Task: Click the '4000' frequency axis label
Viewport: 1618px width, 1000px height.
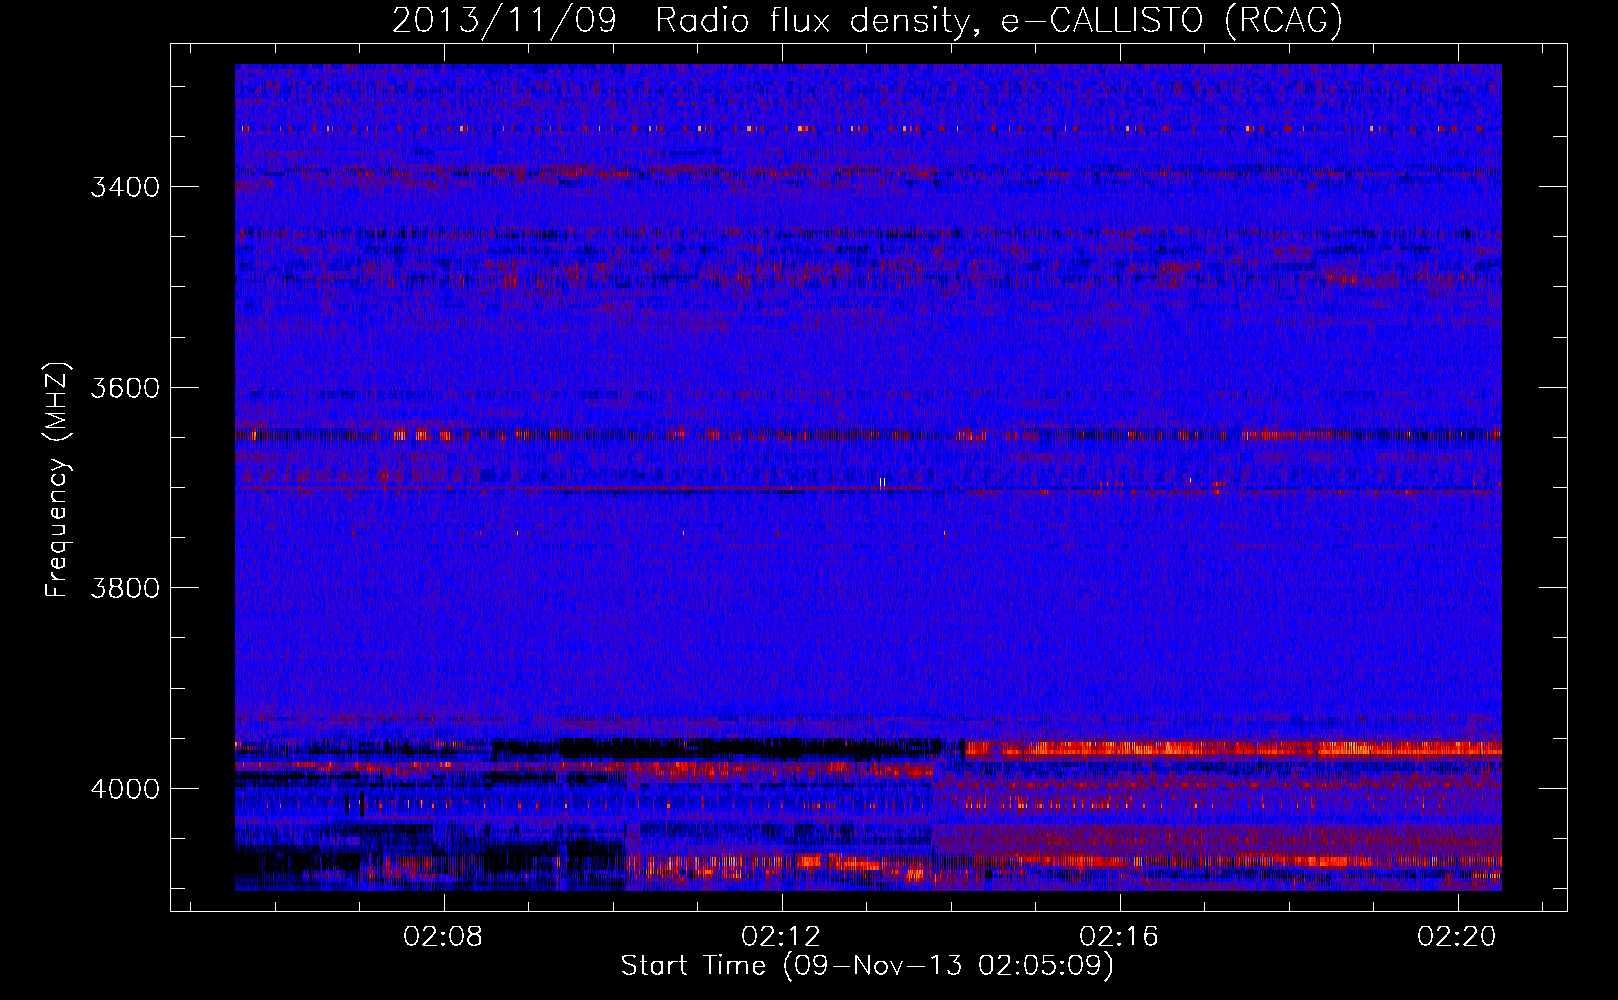Action: coord(125,789)
